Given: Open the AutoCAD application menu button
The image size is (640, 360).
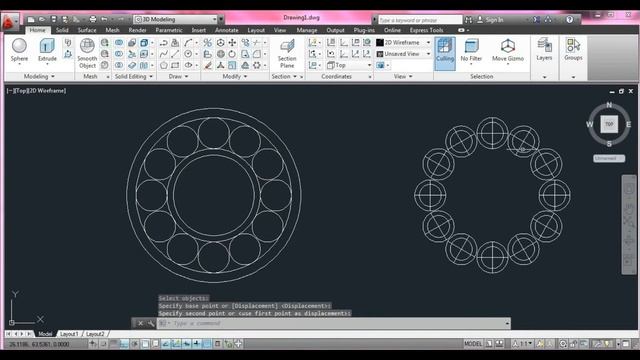Looking at the screenshot, I should point(10,22).
